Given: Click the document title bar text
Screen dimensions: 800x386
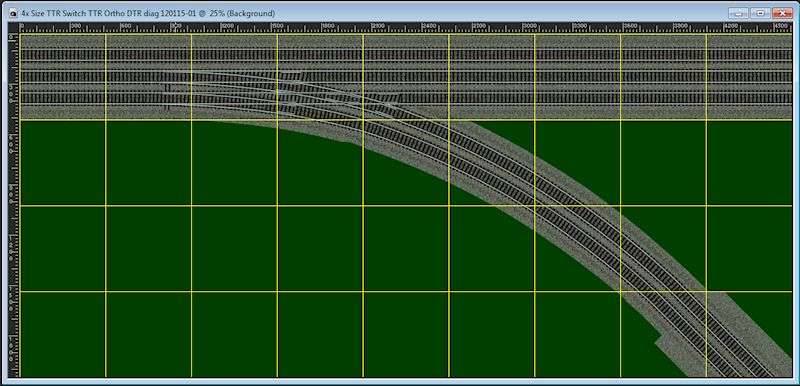Looking at the screenshot, I should tap(148, 13).
